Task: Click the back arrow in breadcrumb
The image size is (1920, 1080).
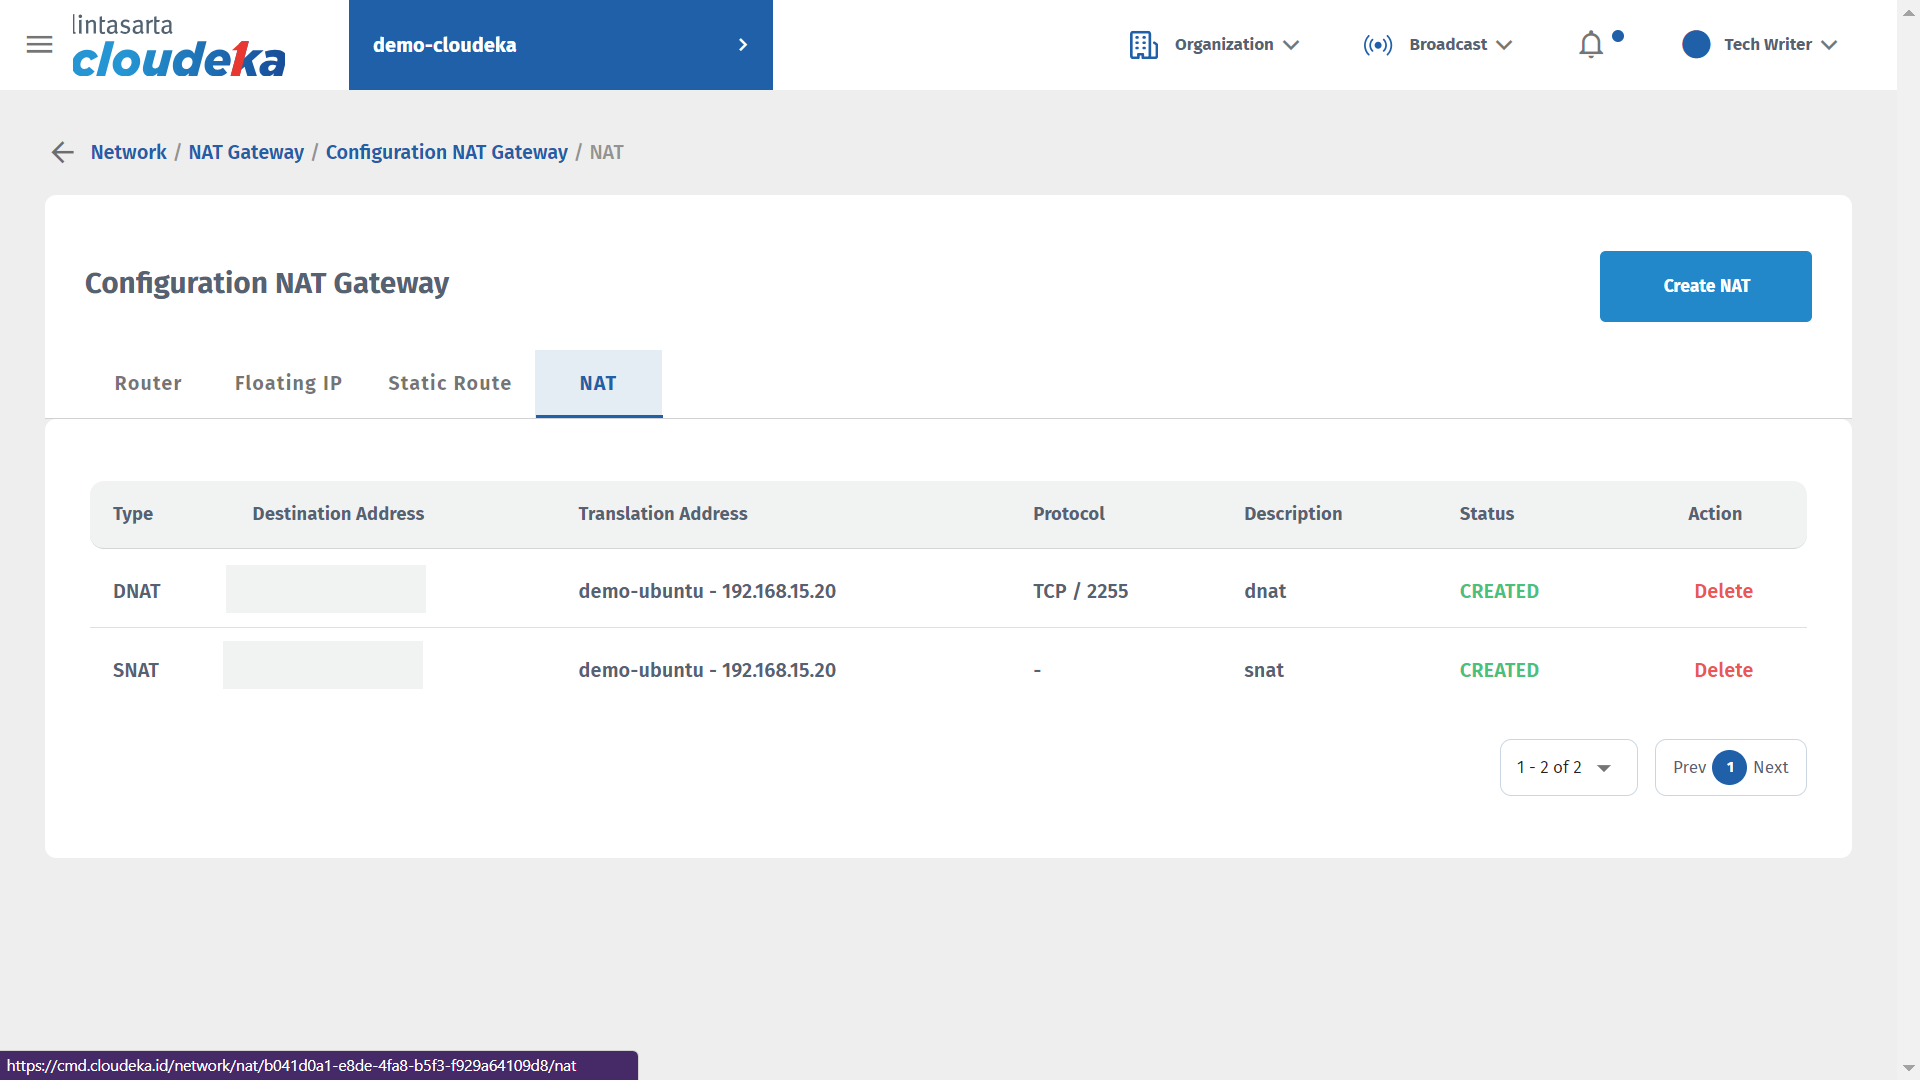Action: [x=63, y=152]
